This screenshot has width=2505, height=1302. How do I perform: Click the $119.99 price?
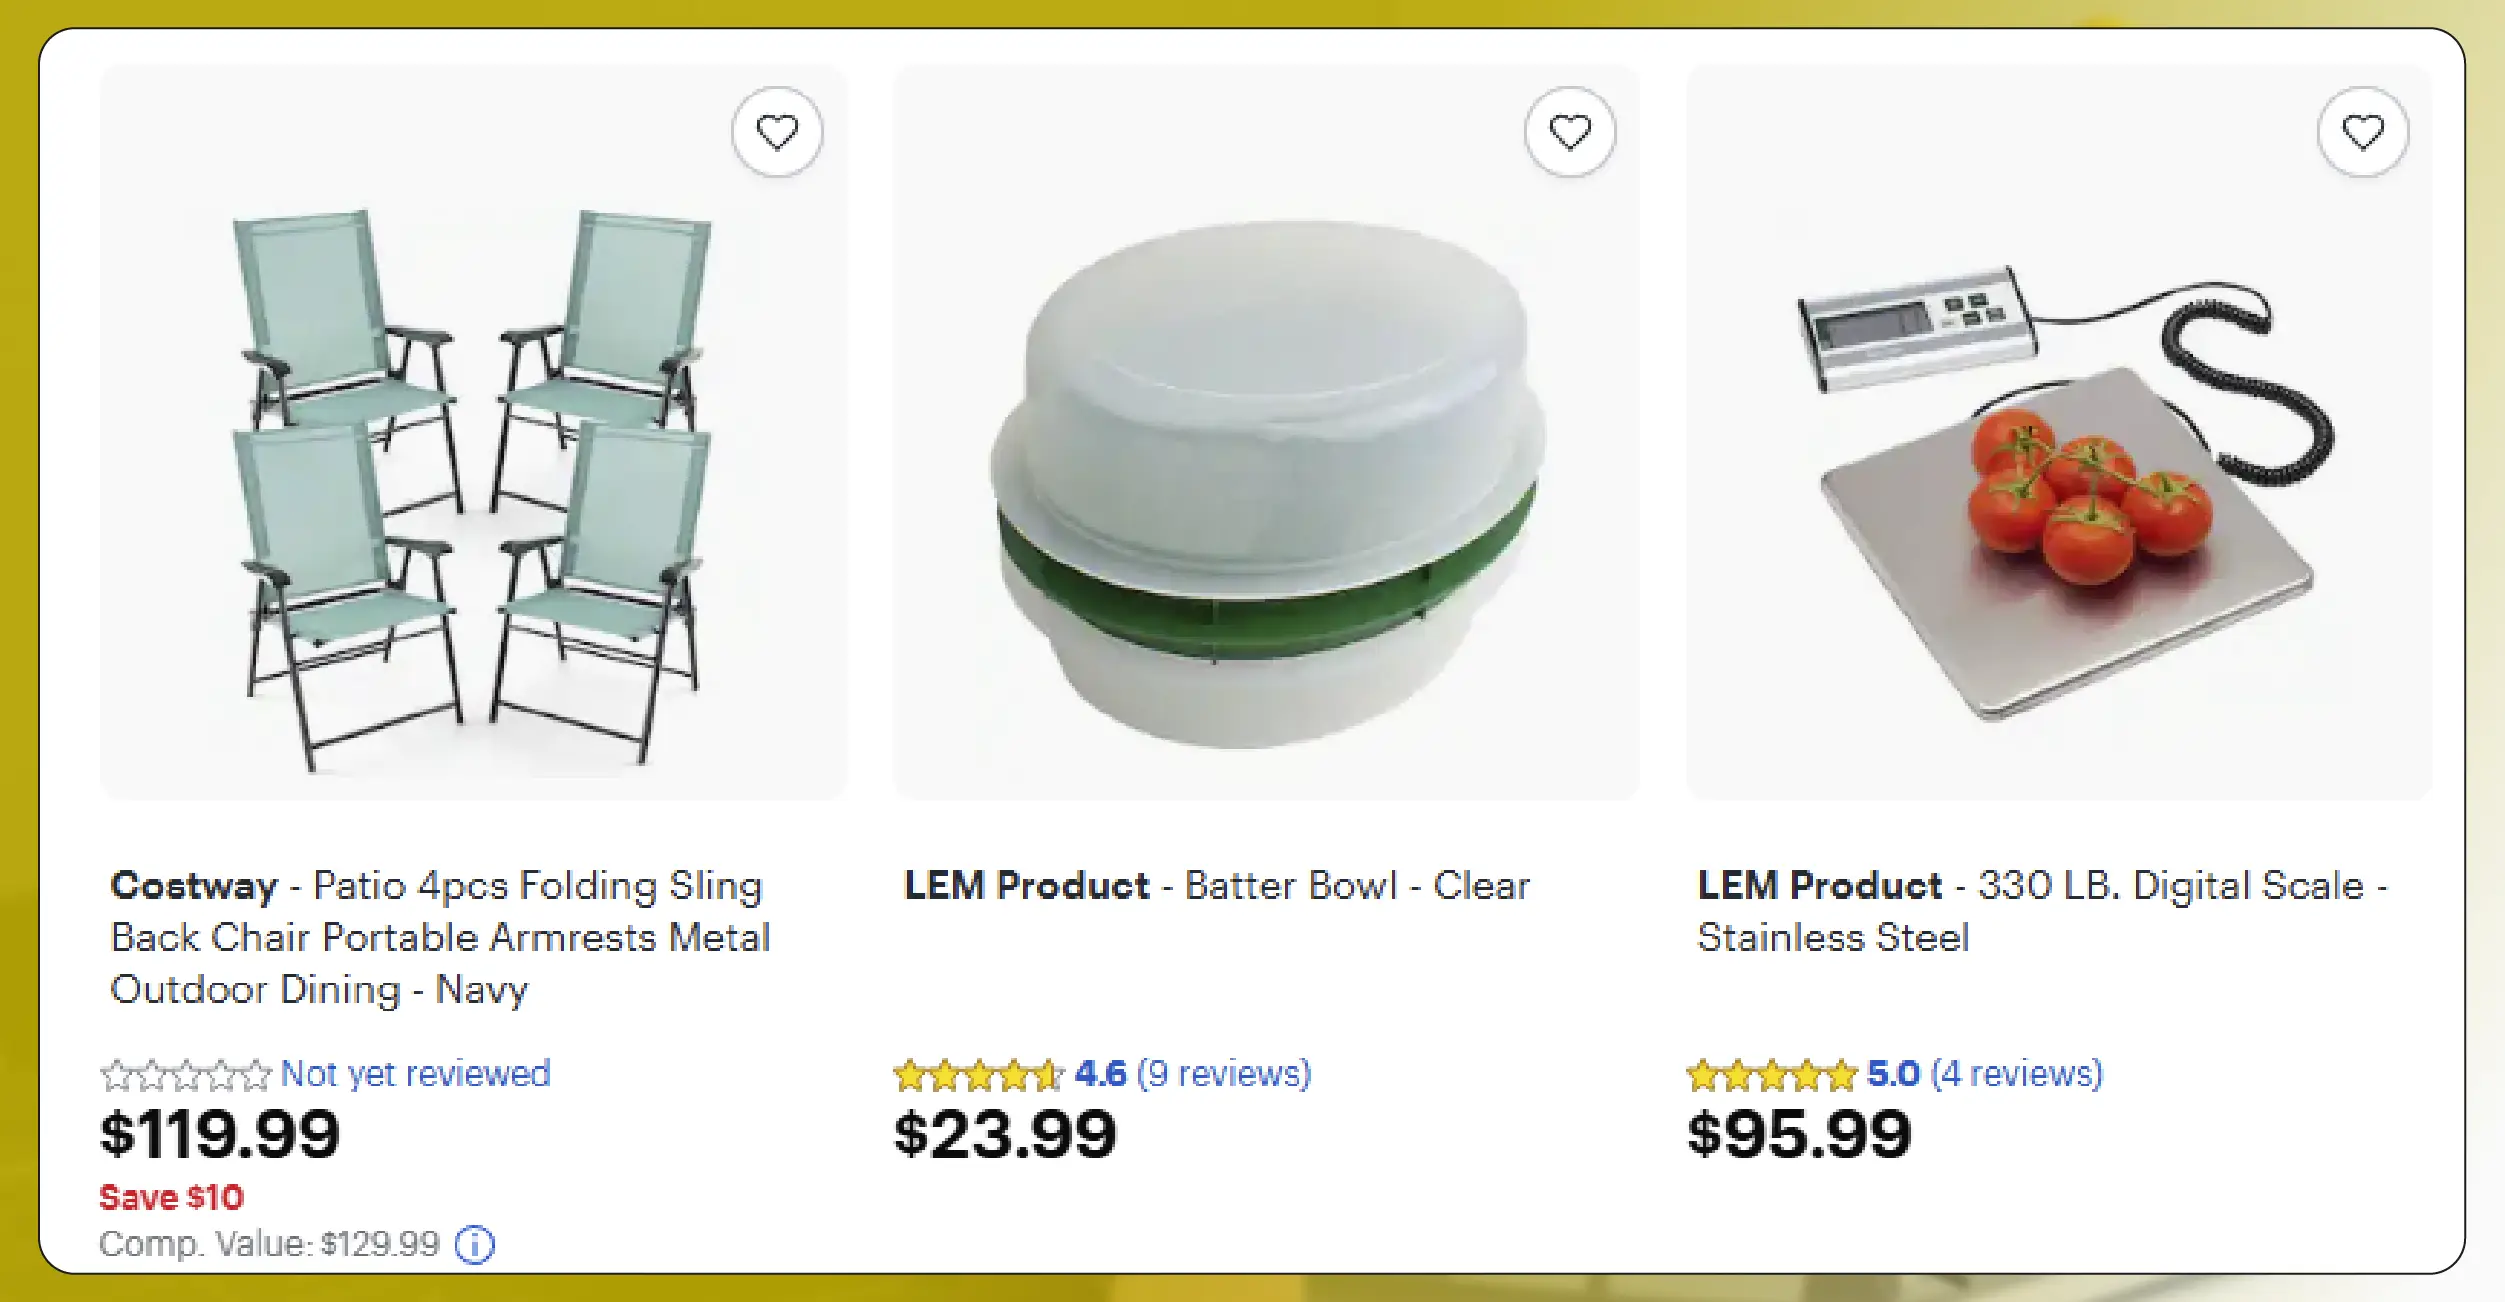[x=220, y=1135]
